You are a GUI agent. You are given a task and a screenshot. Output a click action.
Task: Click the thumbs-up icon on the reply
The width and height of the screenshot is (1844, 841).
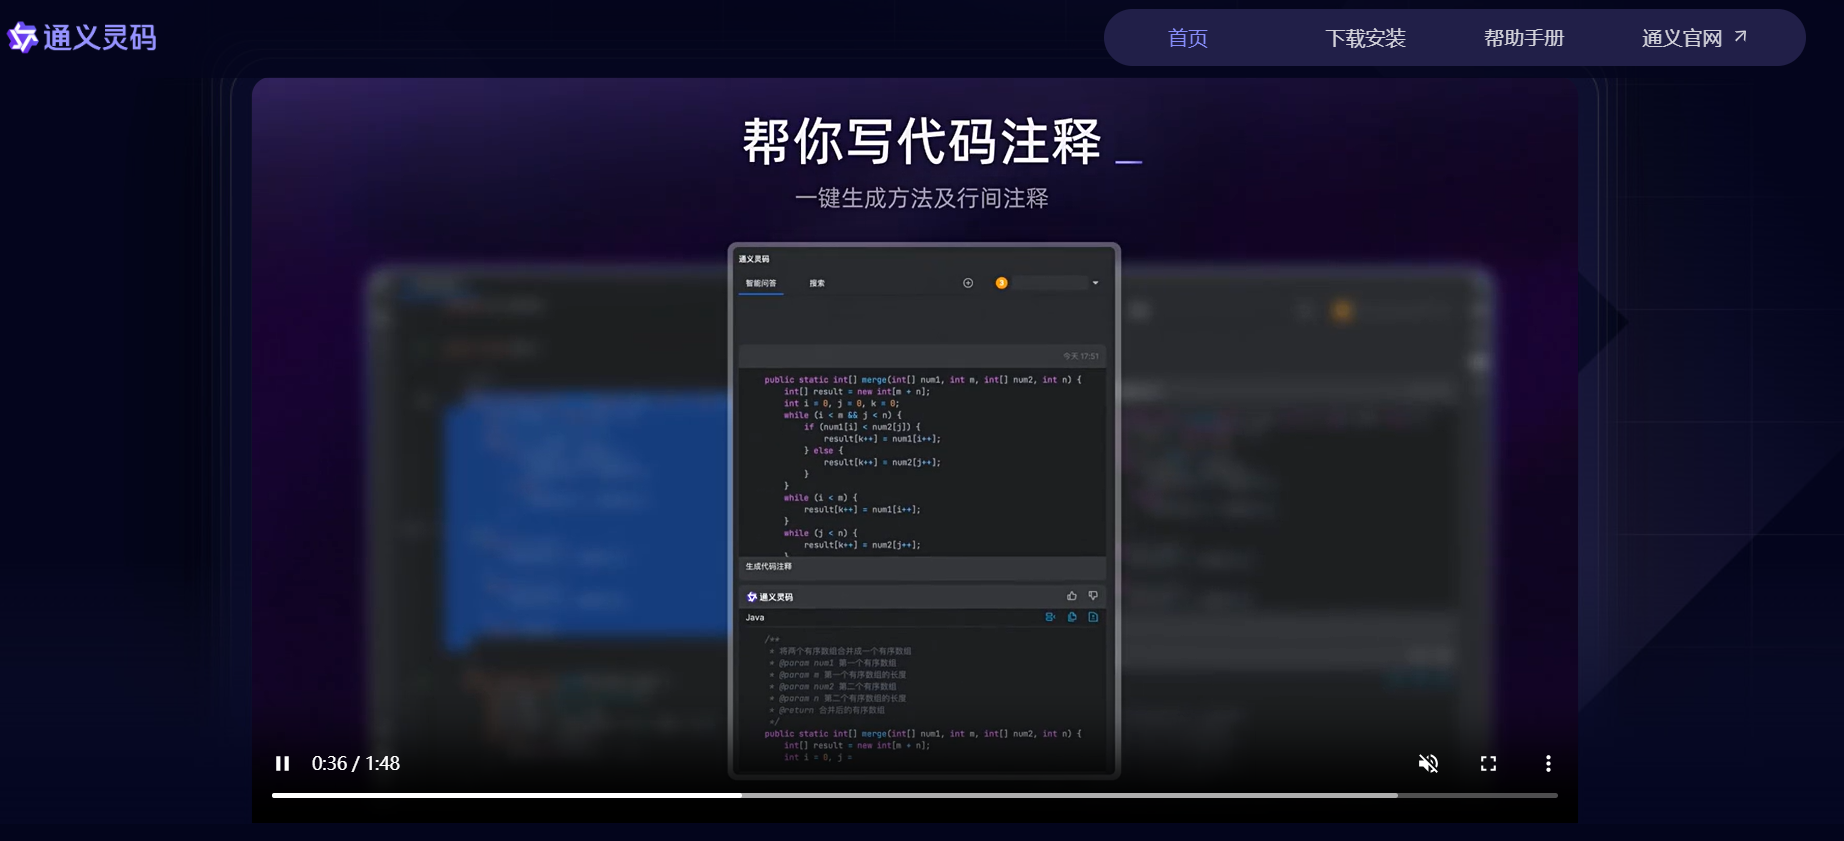click(1072, 596)
